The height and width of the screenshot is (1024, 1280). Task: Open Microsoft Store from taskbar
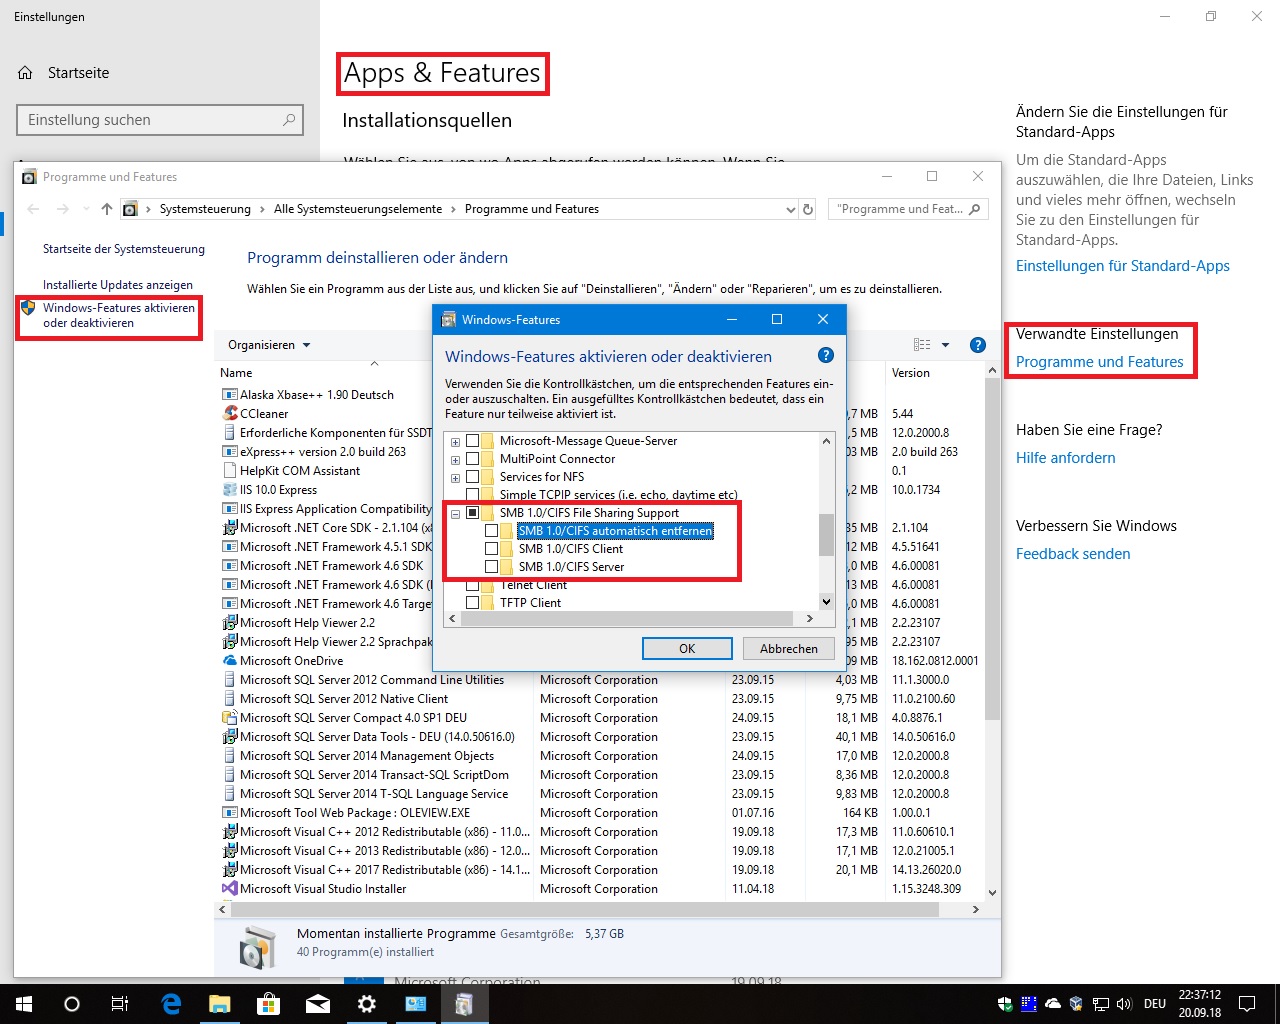[269, 1004]
